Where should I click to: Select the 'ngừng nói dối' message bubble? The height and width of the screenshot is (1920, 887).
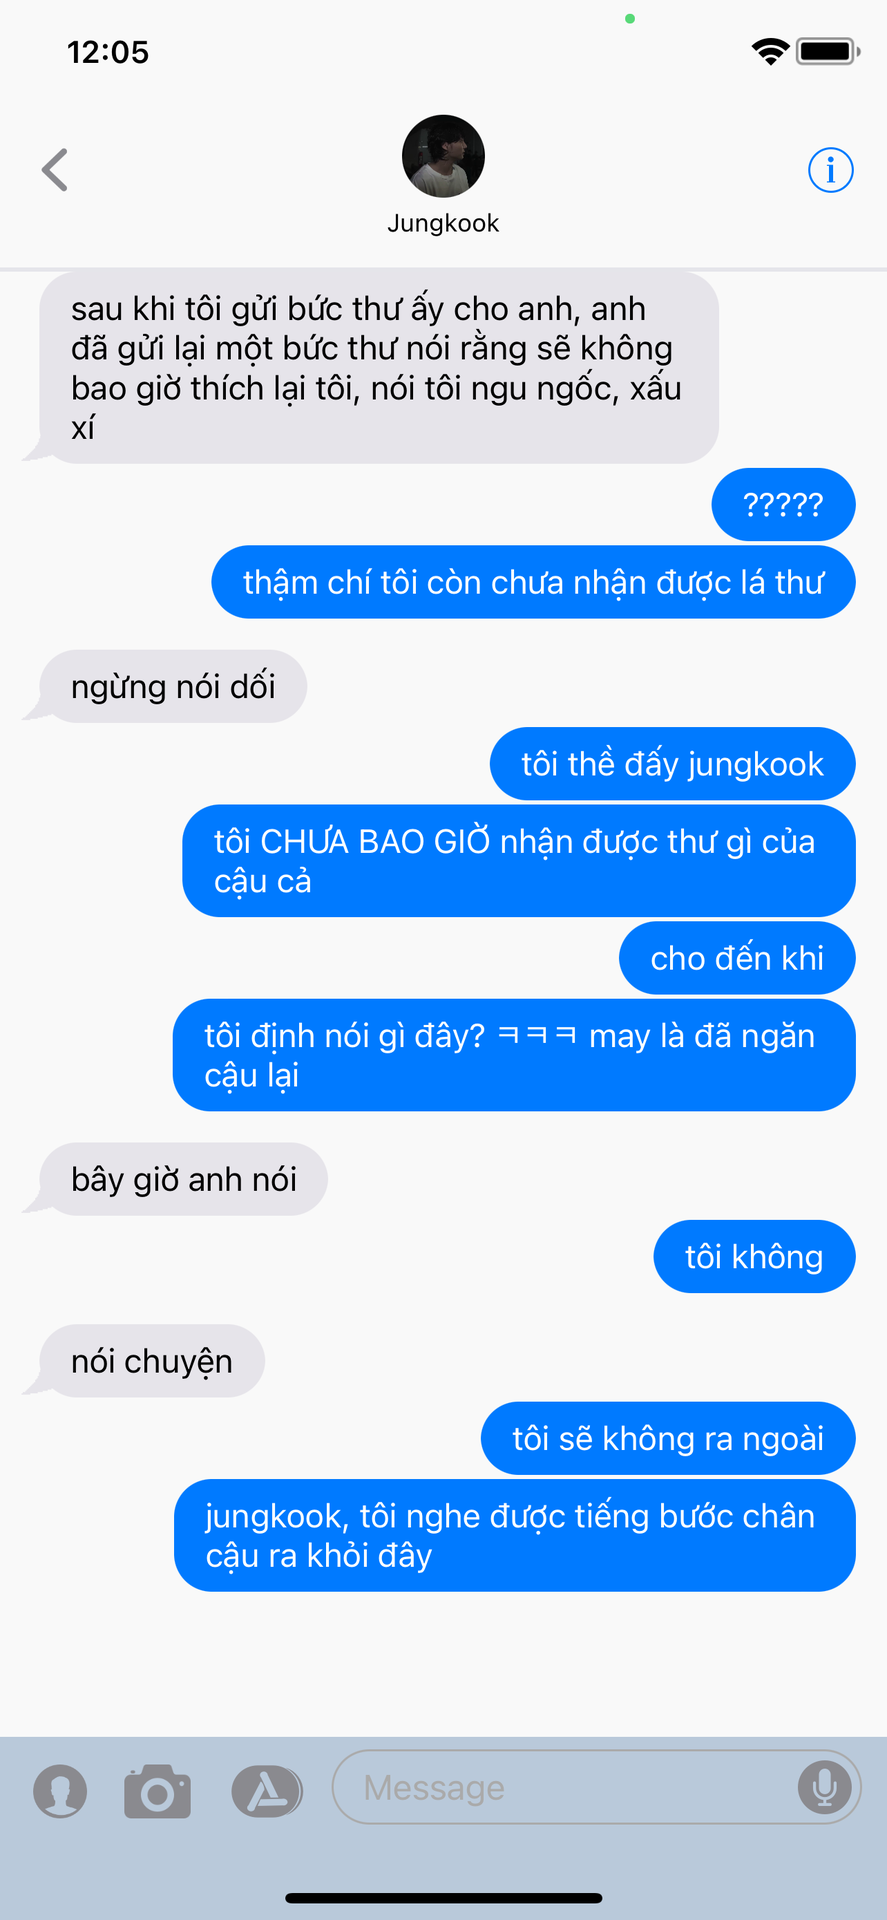[173, 687]
